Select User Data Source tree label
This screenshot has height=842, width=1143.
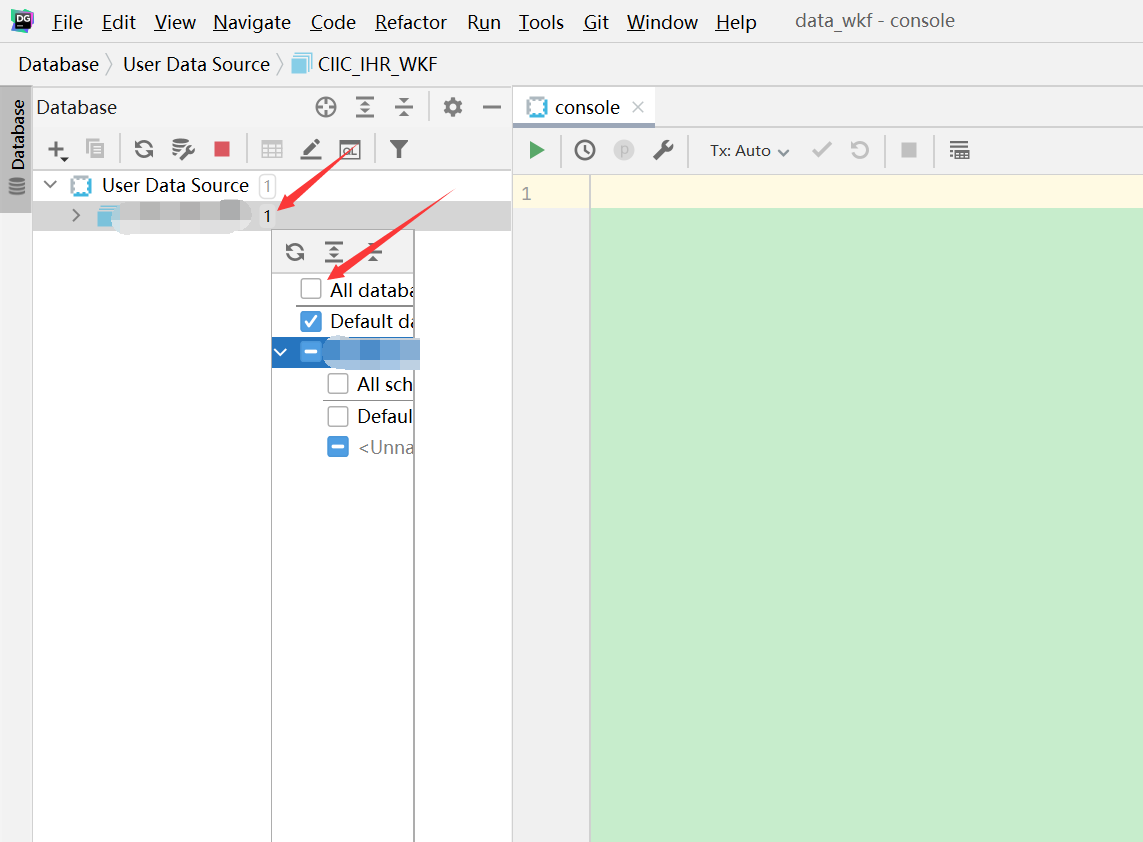(175, 185)
